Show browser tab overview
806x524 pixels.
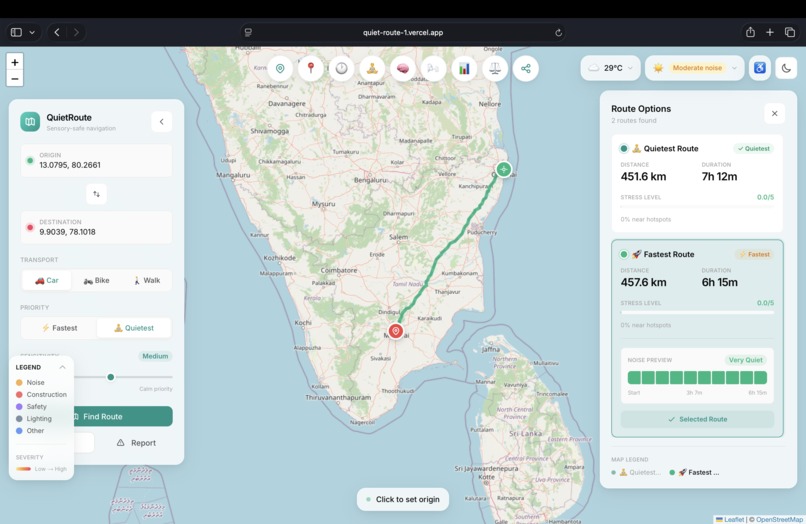pyautogui.click(x=790, y=32)
